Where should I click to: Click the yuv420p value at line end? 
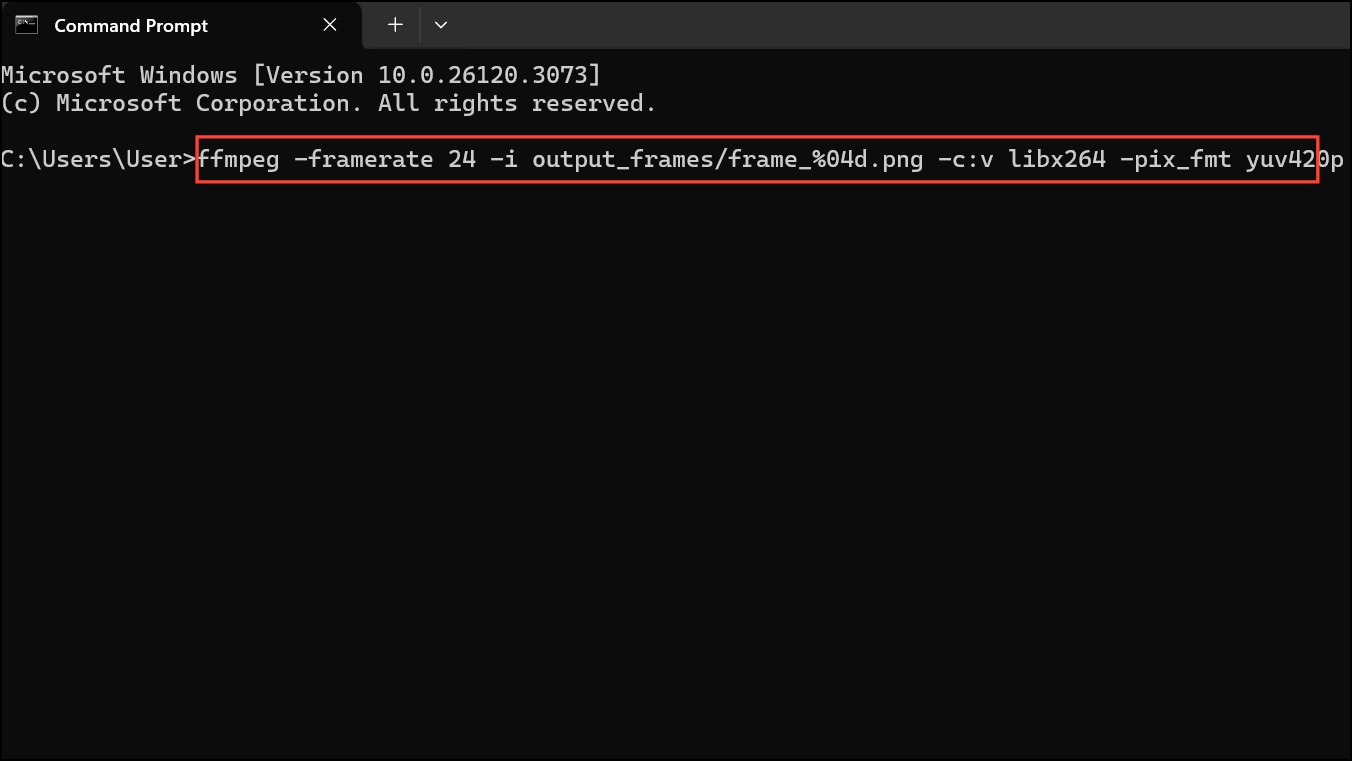[1295, 159]
